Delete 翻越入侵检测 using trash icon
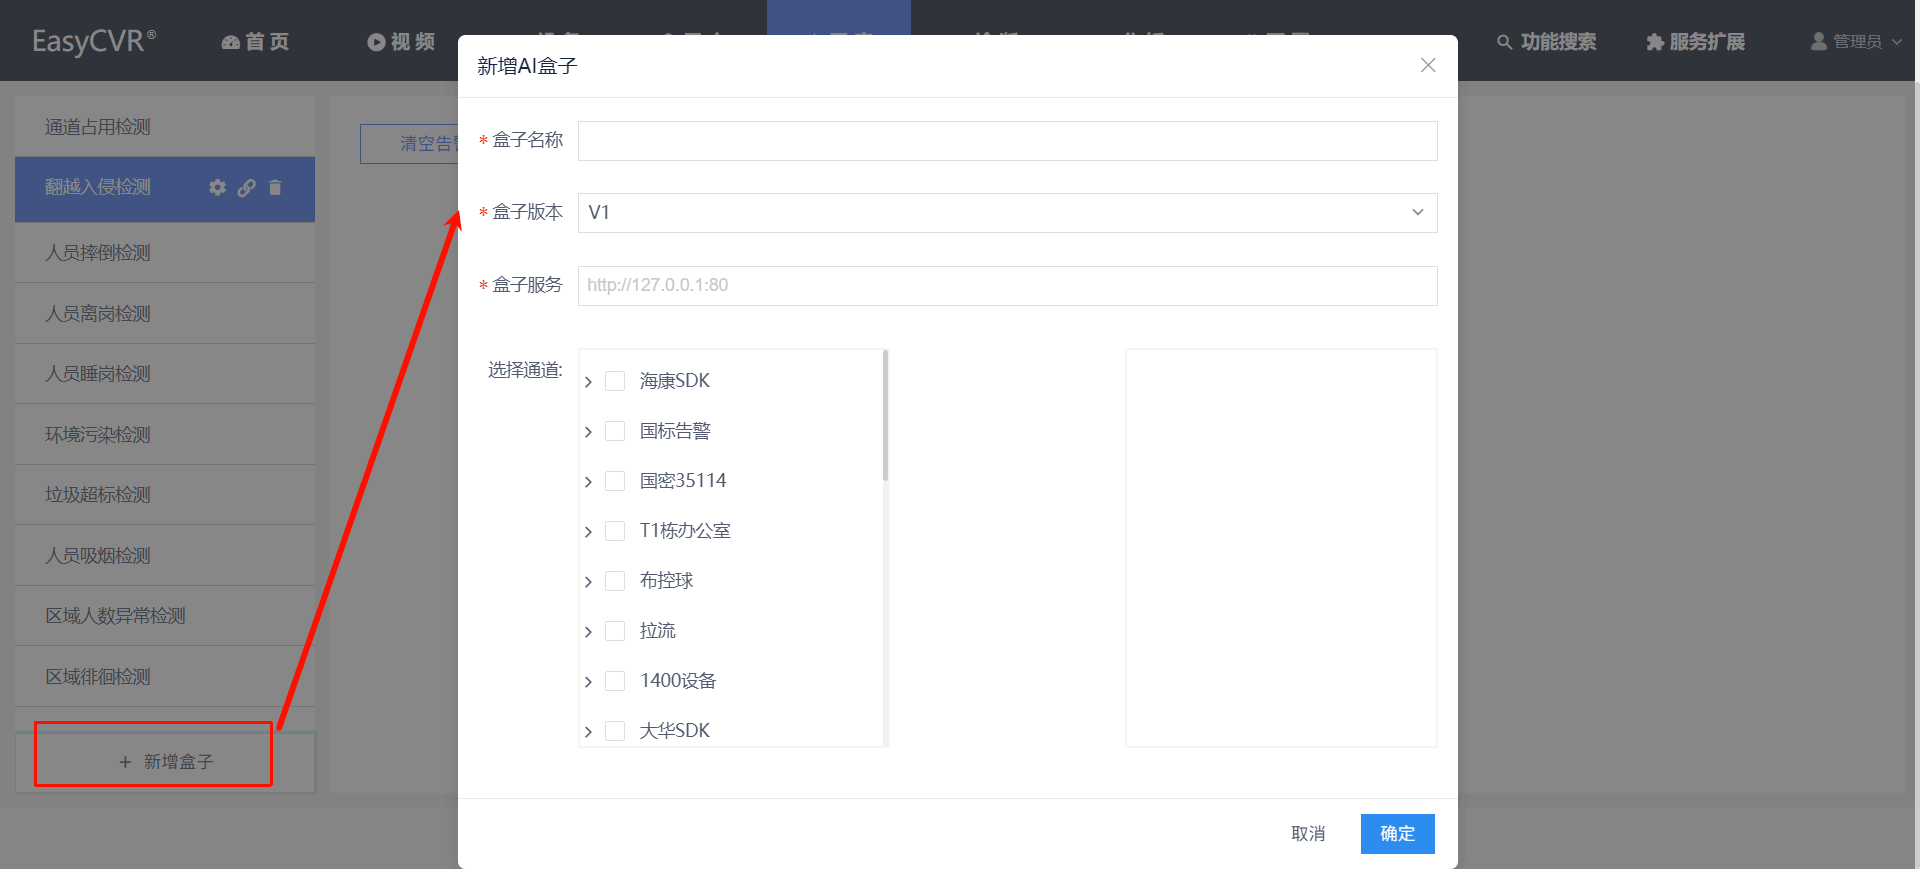 pos(275,187)
